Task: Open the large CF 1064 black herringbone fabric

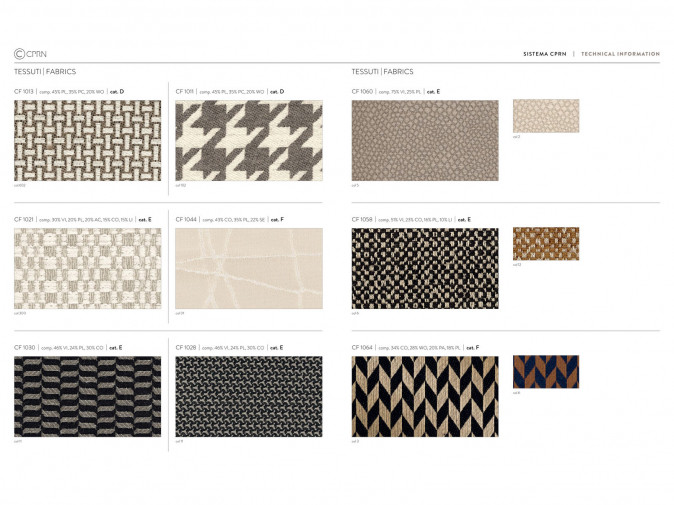Action: 424,396
